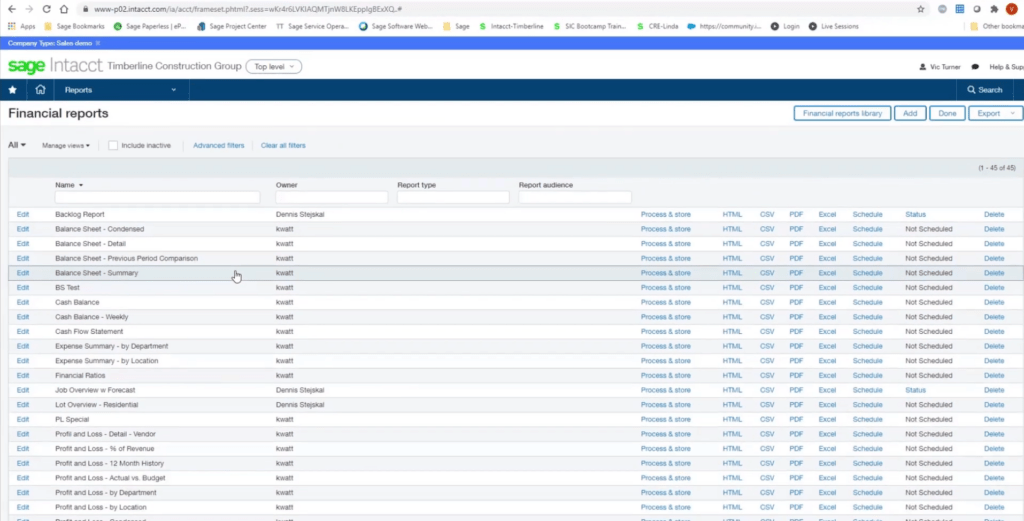Screen dimensions: 1024x521
Task: Click the Done button
Action: click(x=947, y=114)
